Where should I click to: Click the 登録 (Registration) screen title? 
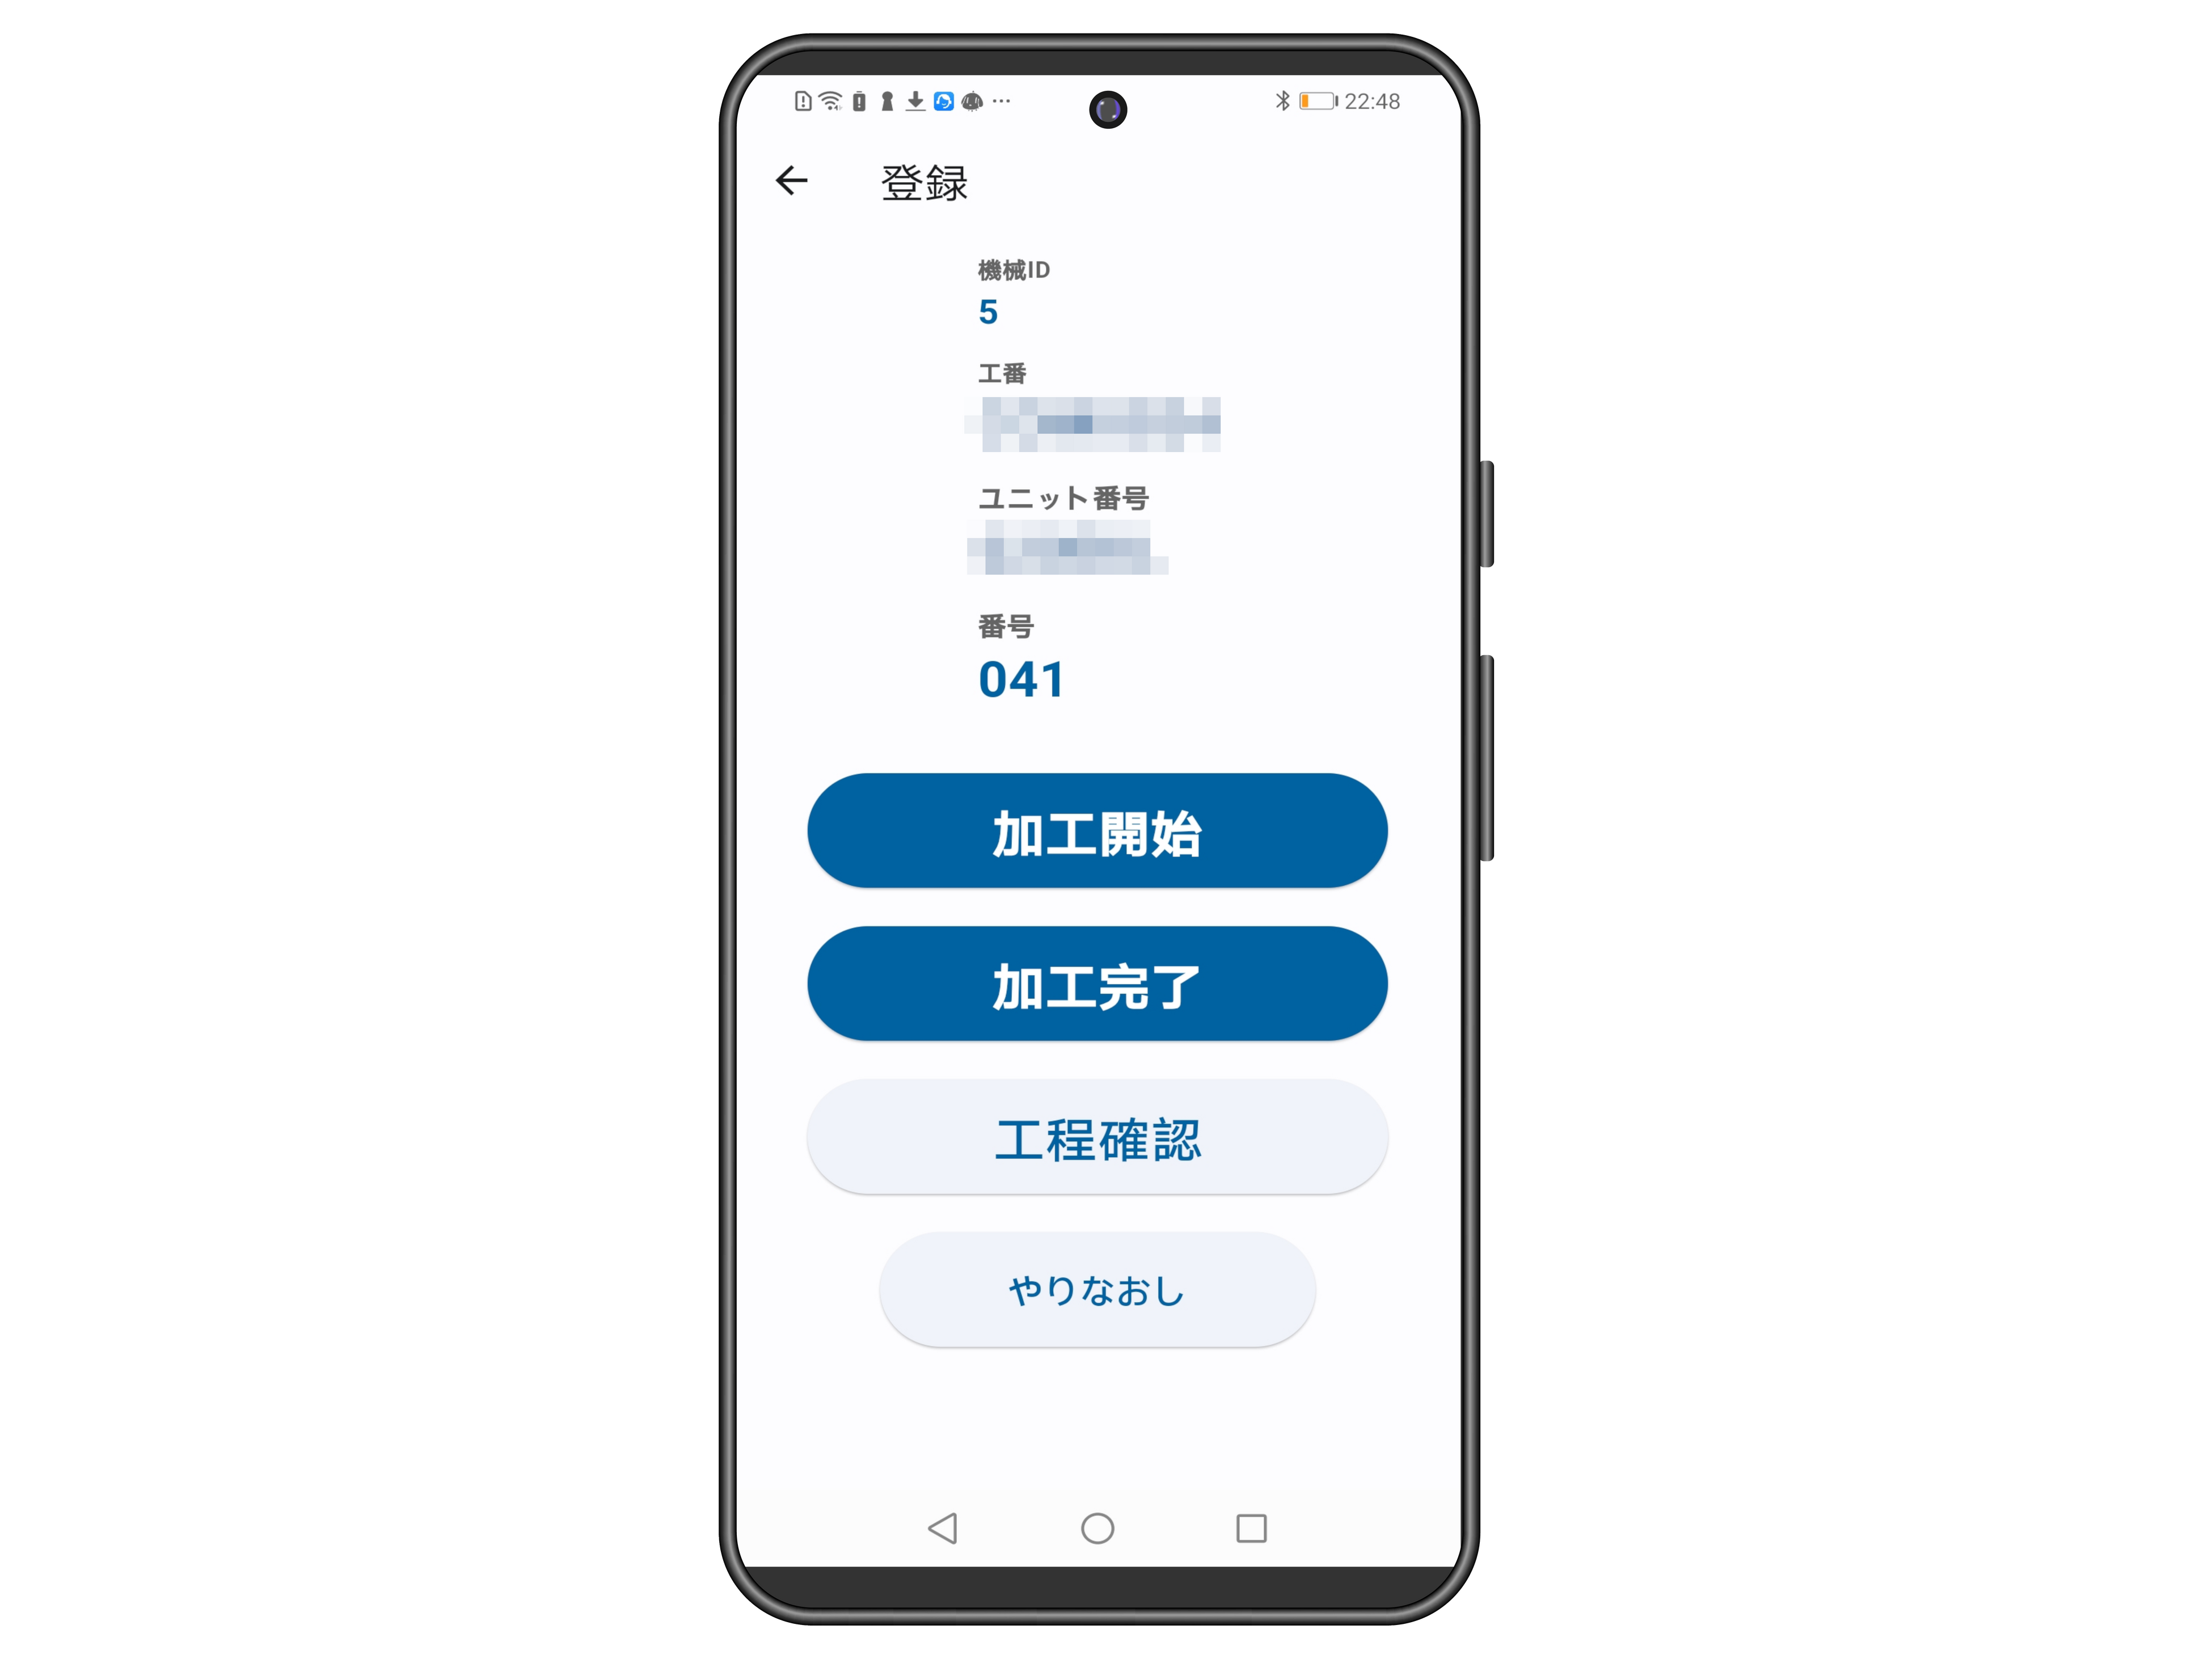tap(923, 181)
